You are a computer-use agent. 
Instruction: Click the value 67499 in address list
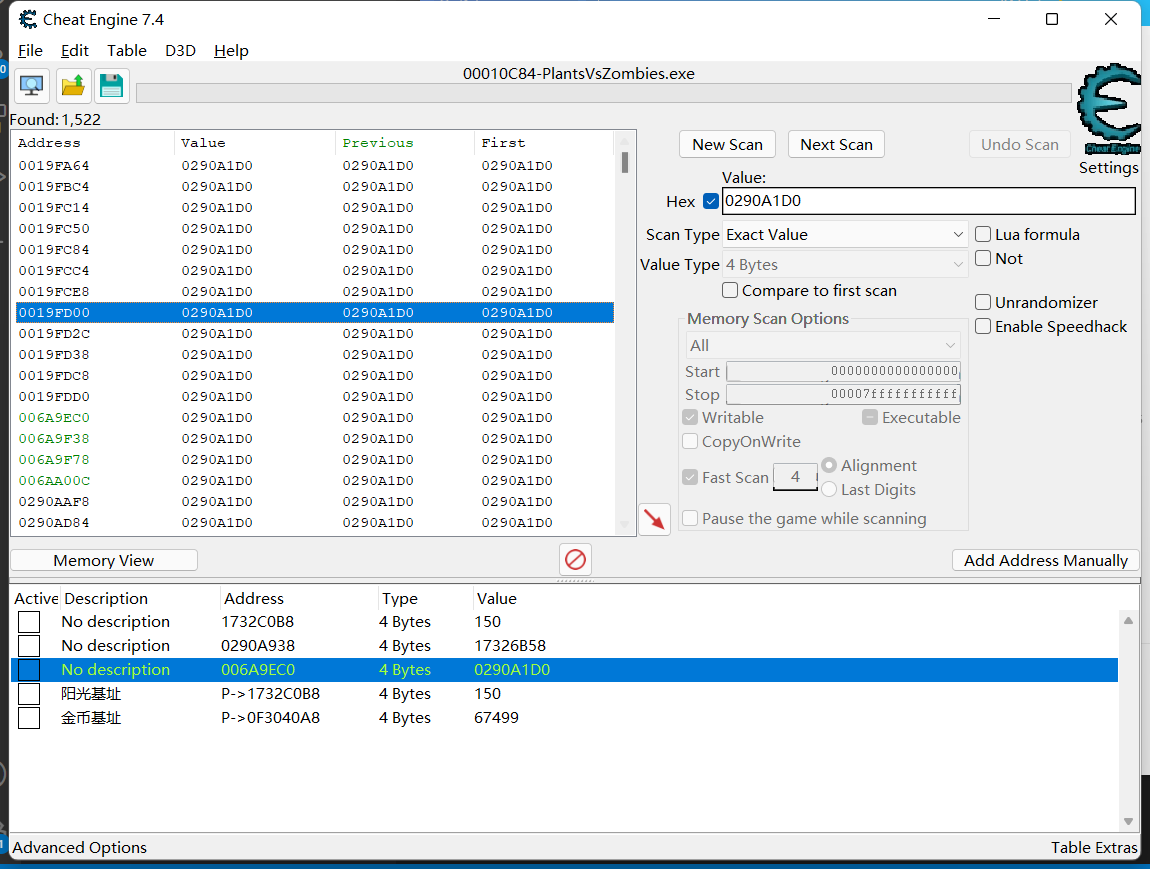pos(497,718)
